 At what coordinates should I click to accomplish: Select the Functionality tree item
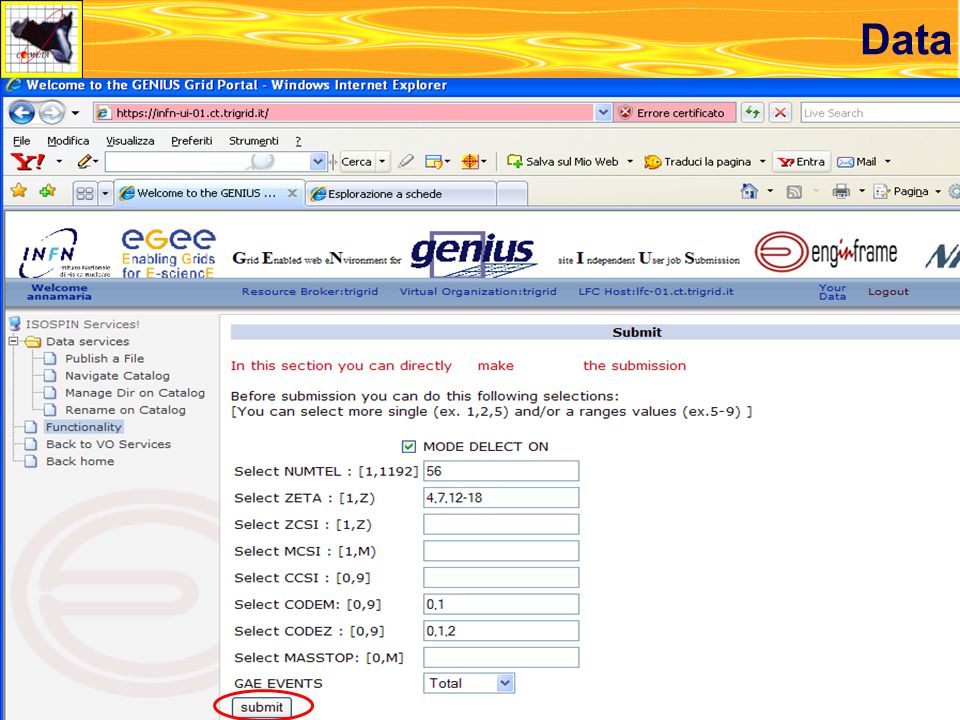tap(84, 427)
